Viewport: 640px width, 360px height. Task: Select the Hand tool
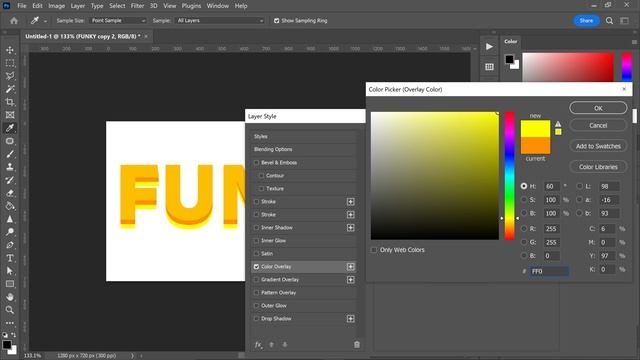tap(10, 297)
